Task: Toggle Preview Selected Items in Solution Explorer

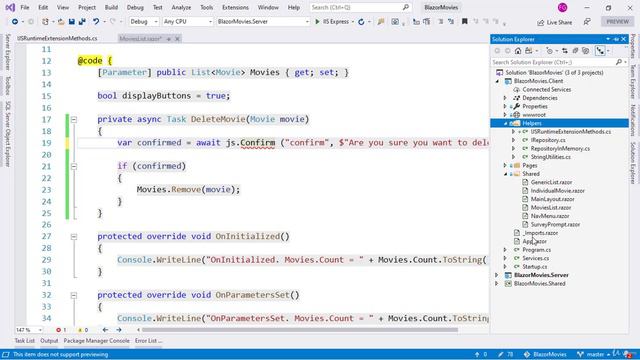Action: (600, 51)
